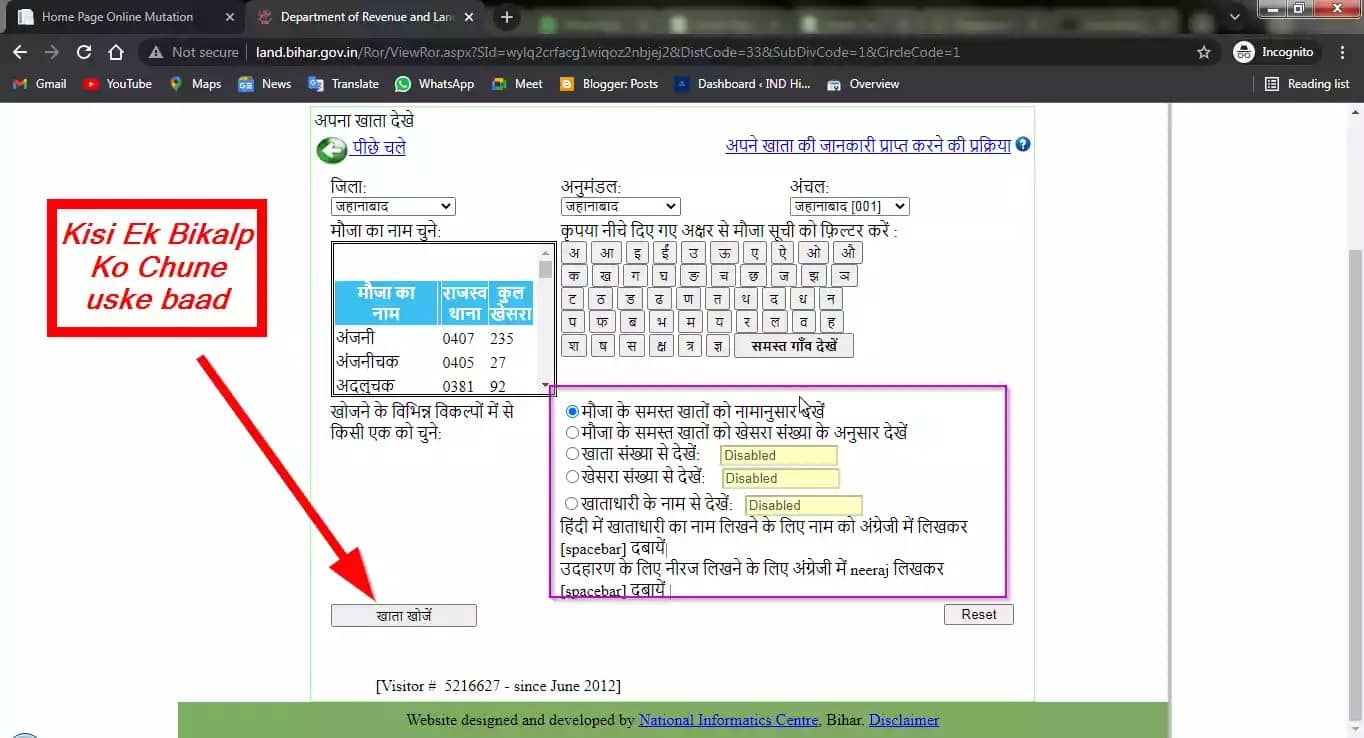This screenshot has width=1364, height=738.
Task: Click the खाता संख्या Disabled input field
Action: (x=778, y=455)
